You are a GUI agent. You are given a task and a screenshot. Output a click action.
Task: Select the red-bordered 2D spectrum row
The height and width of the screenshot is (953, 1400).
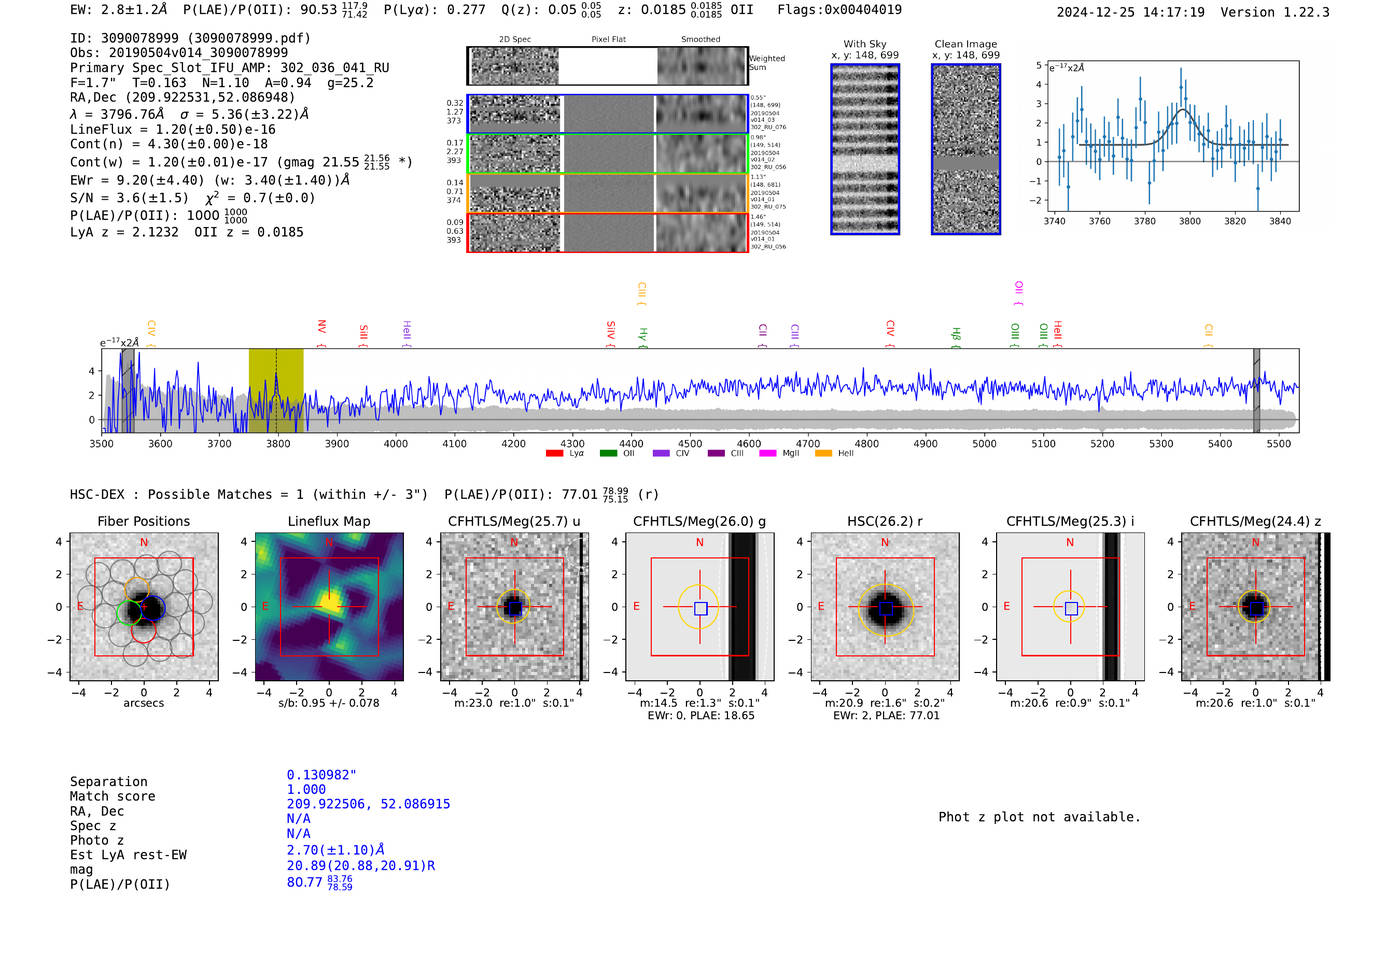tap(608, 232)
